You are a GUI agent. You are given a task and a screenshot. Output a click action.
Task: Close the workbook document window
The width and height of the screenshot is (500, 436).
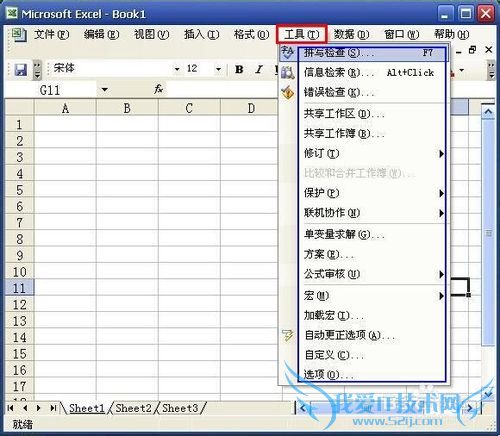(489, 50)
